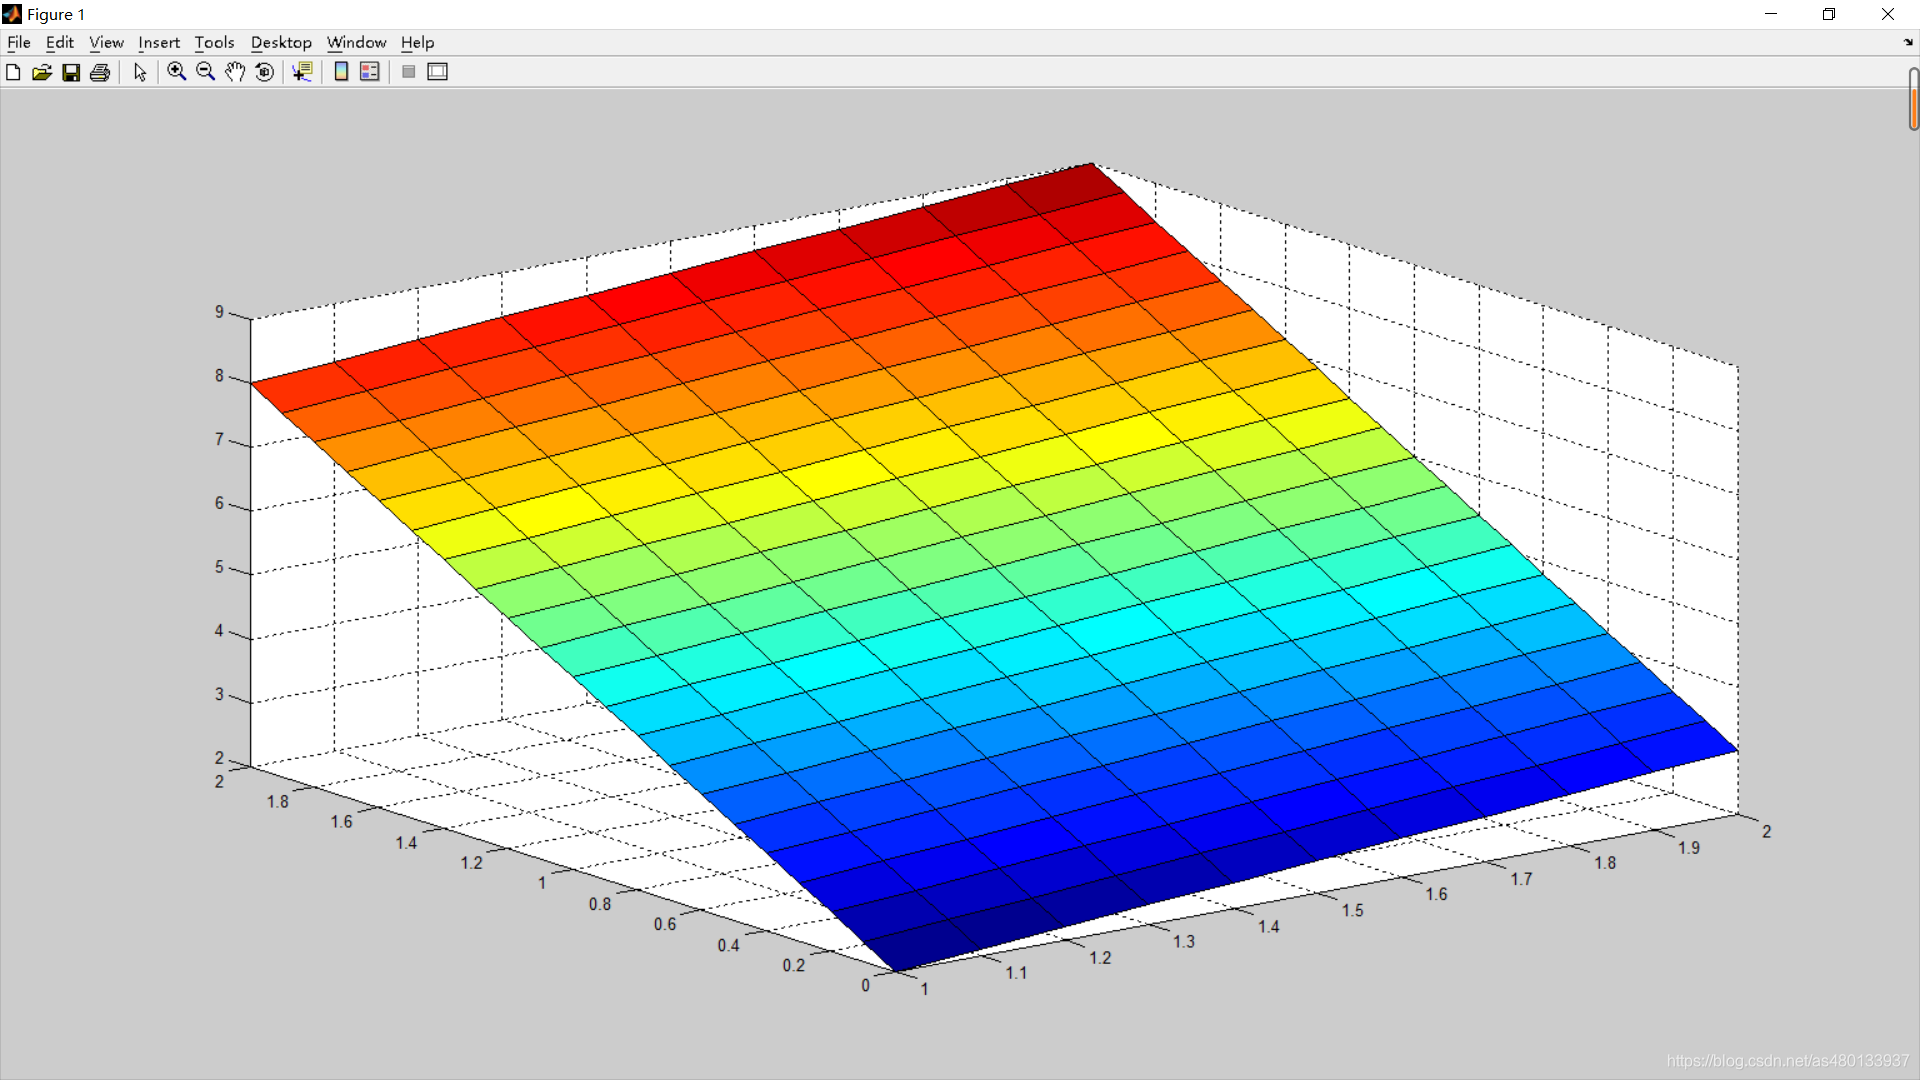Click the axis tick label 1.9

coord(1689,848)
